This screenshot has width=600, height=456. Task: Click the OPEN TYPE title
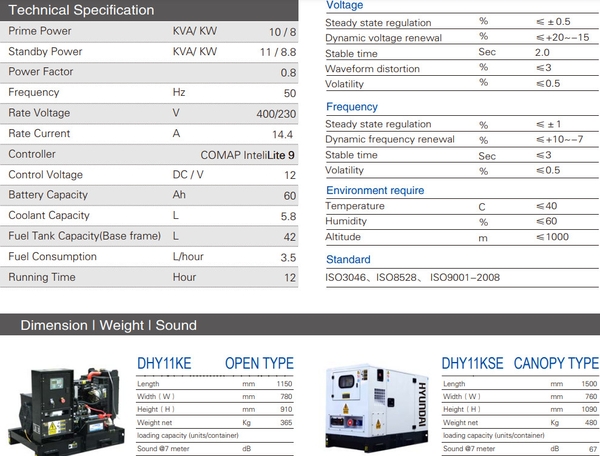tap(259, 363)
